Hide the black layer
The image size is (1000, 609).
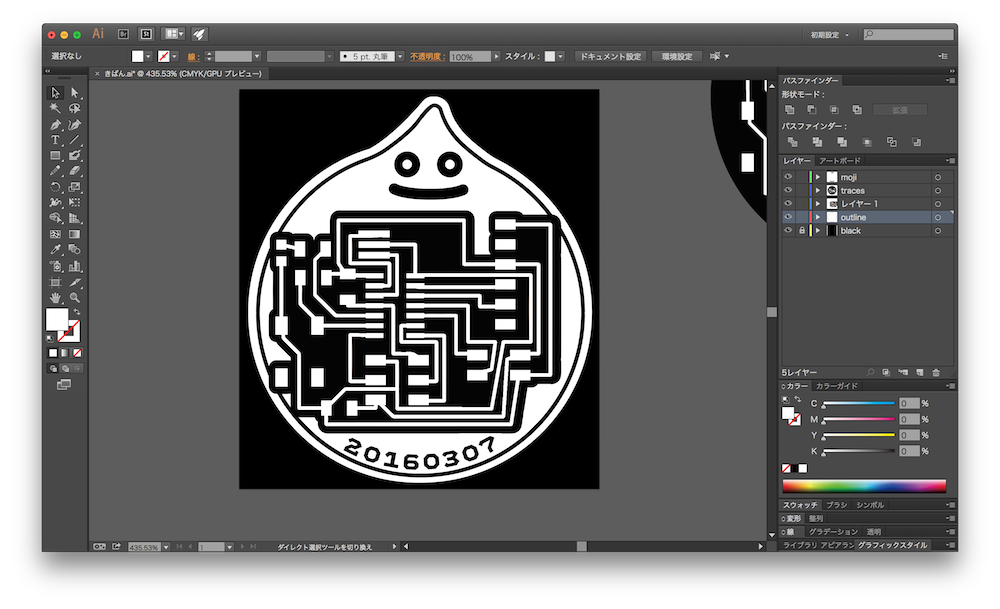pyautogui.click(x=788, y=231)
